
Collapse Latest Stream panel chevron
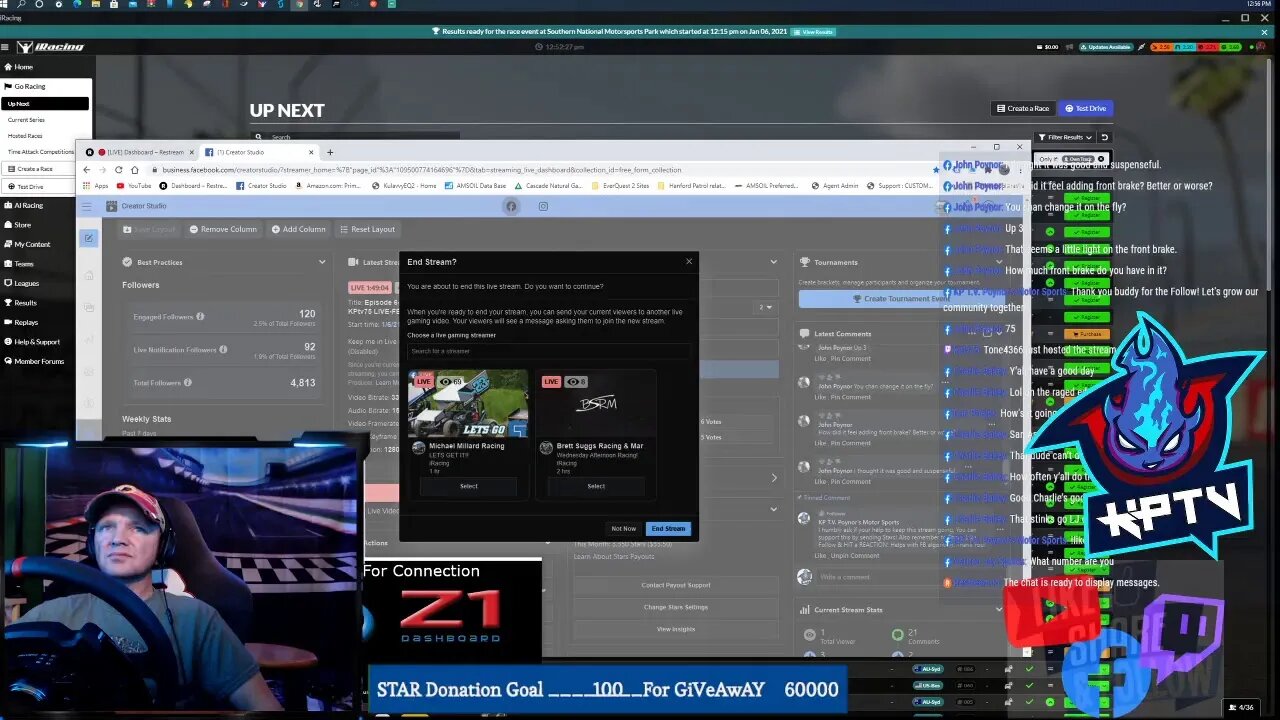click(774, 262)
